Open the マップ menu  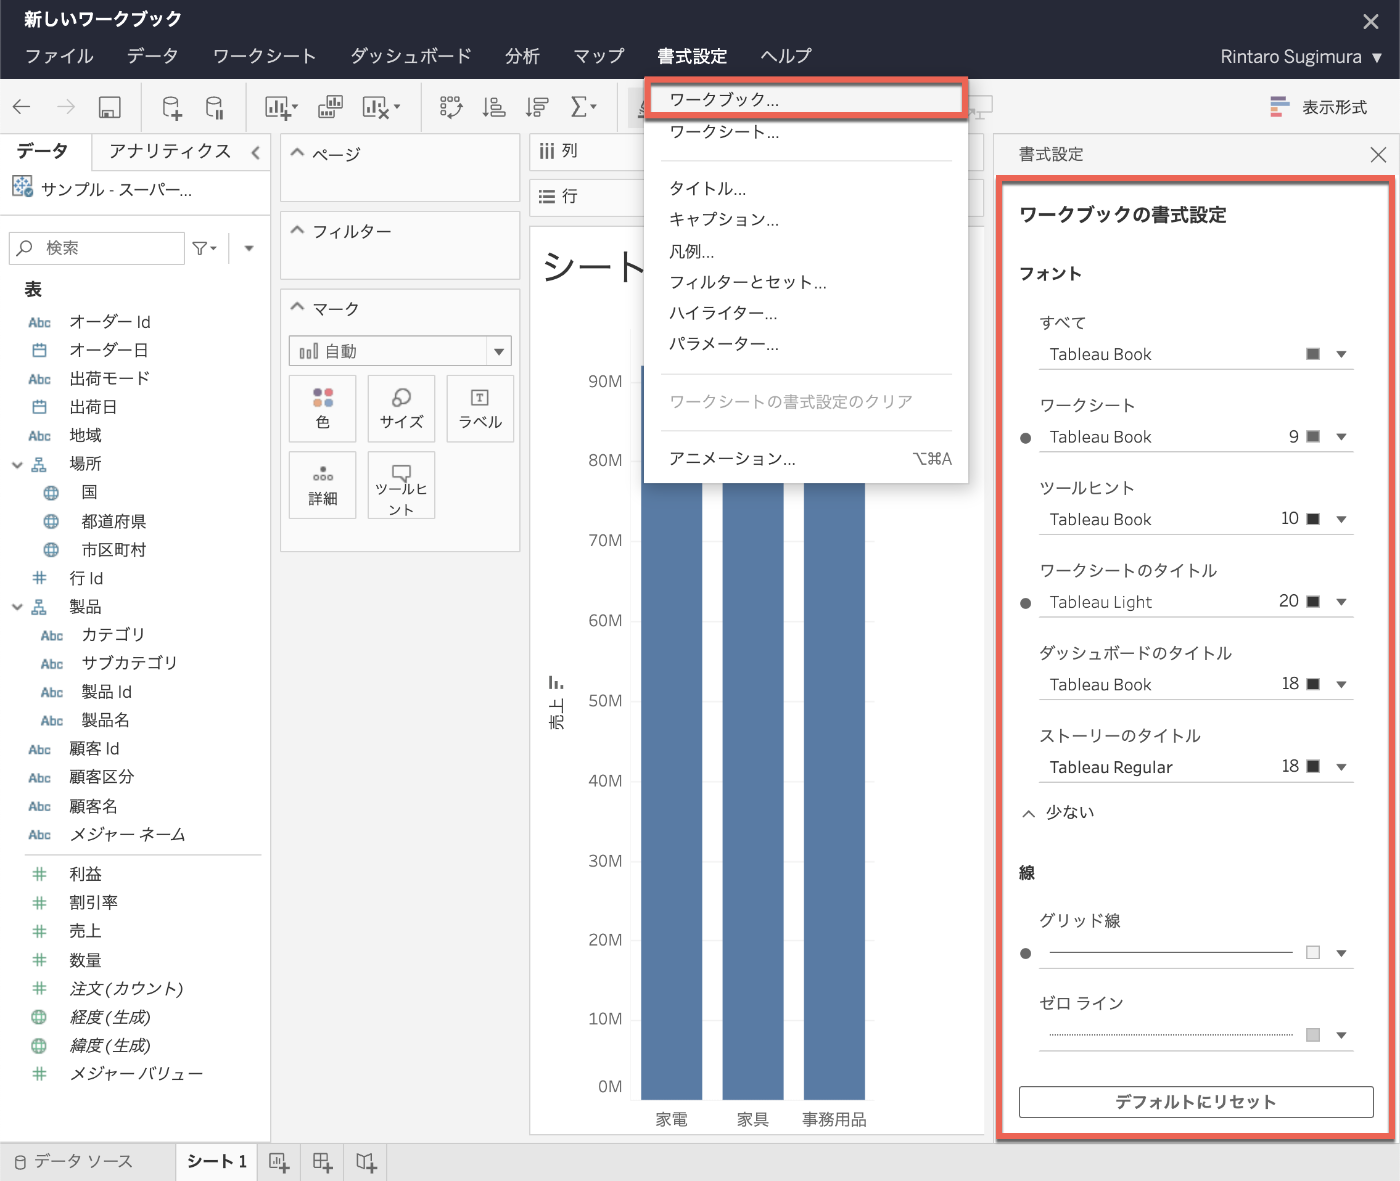coord(599,56)
